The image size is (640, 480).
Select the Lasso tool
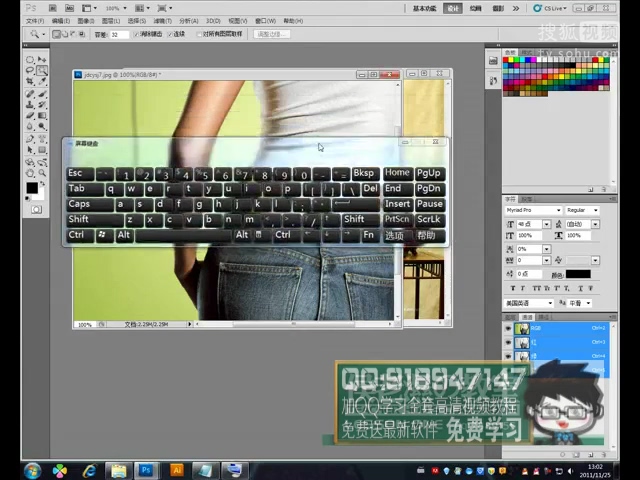point(30,70)
